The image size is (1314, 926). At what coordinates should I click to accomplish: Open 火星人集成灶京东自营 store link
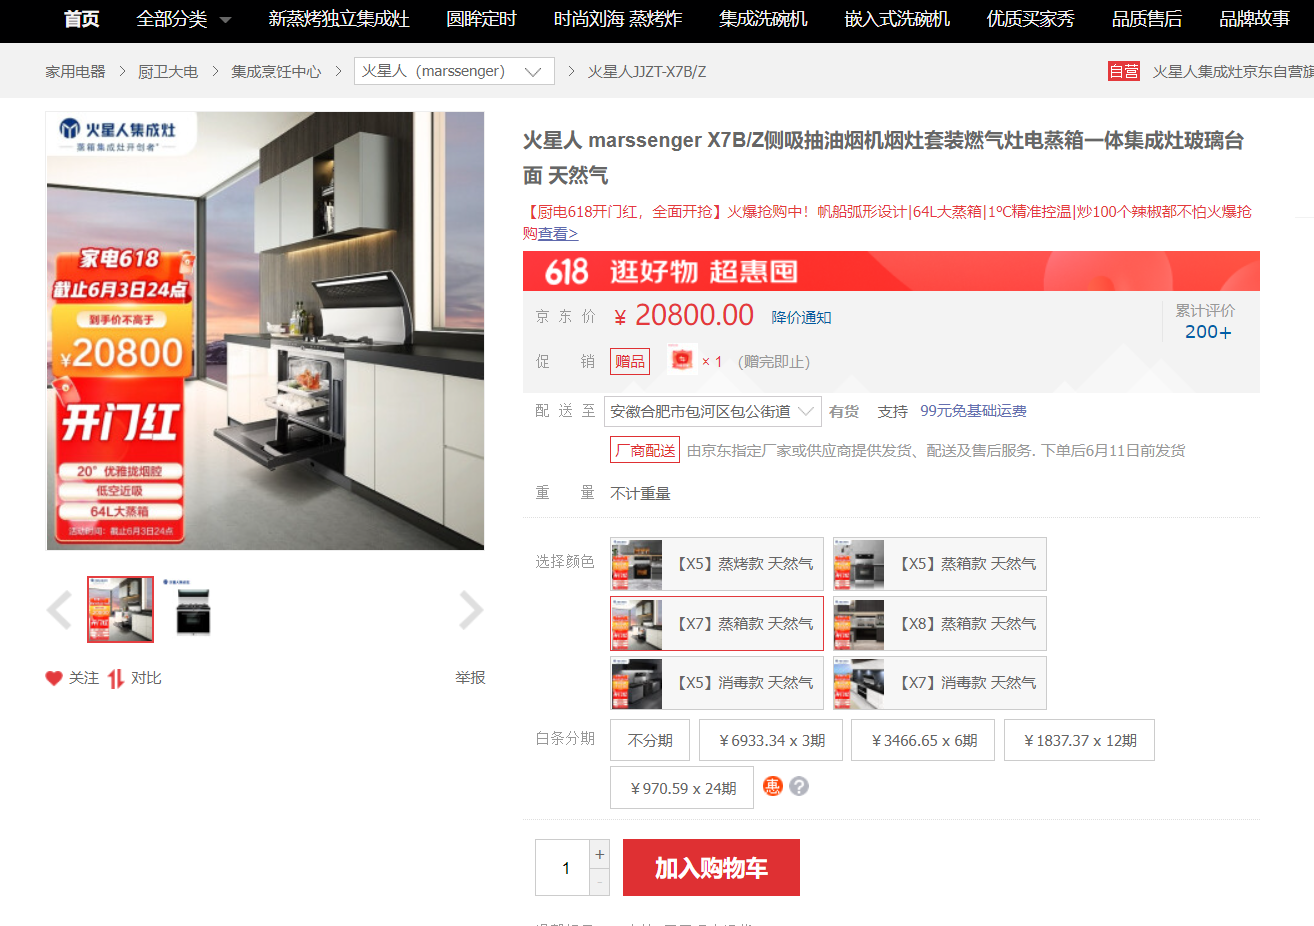[x=1233, y=71]
